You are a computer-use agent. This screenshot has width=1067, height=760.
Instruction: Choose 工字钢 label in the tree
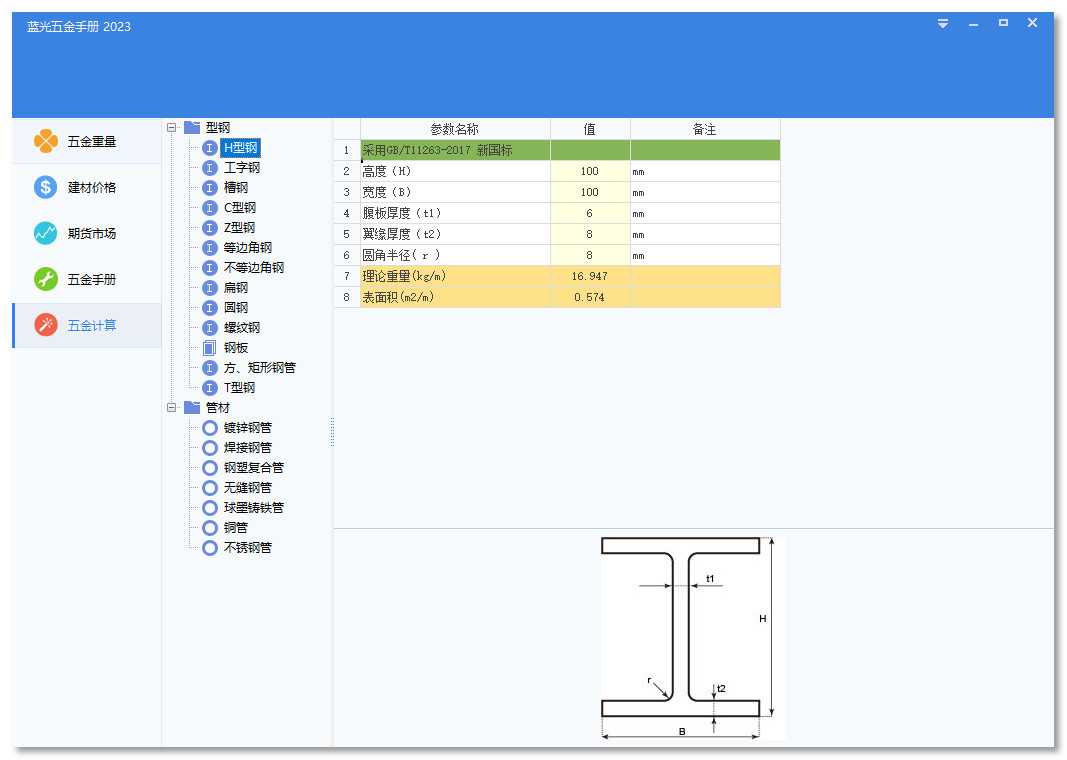pyautogui.click(x=242, y=167)
